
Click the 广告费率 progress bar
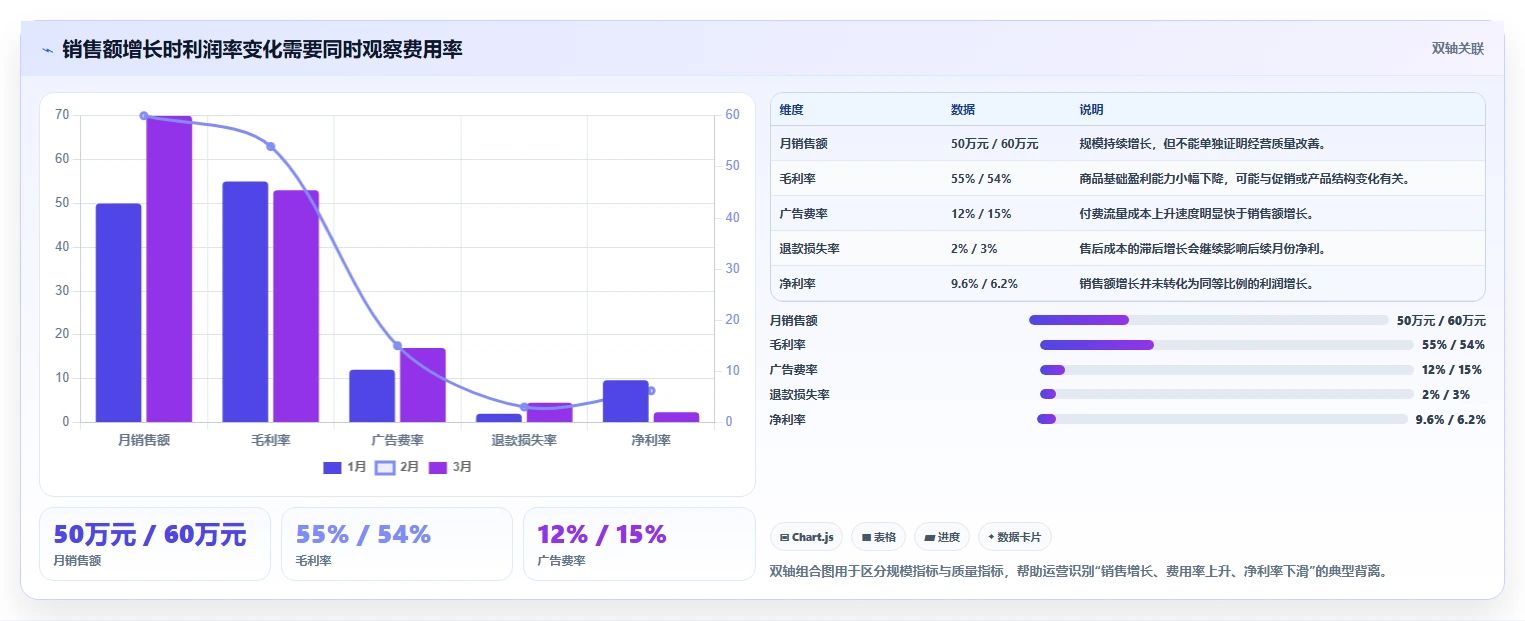pos(1226,370)
